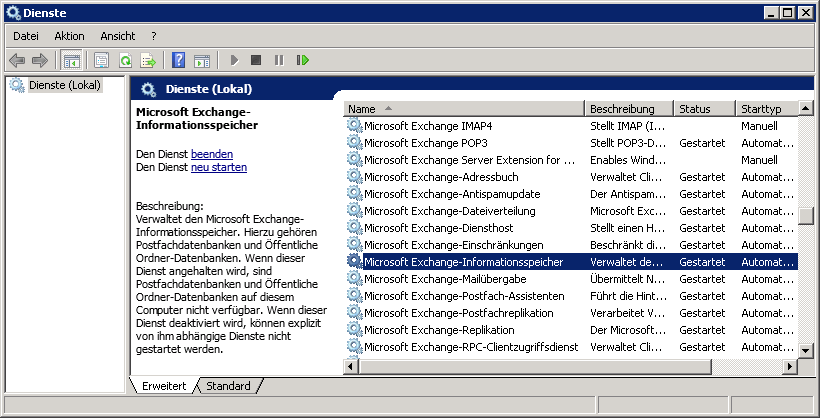Click the Restart service toolbar icon
This screenshot has width=820, height=418.
click(302, 61)
